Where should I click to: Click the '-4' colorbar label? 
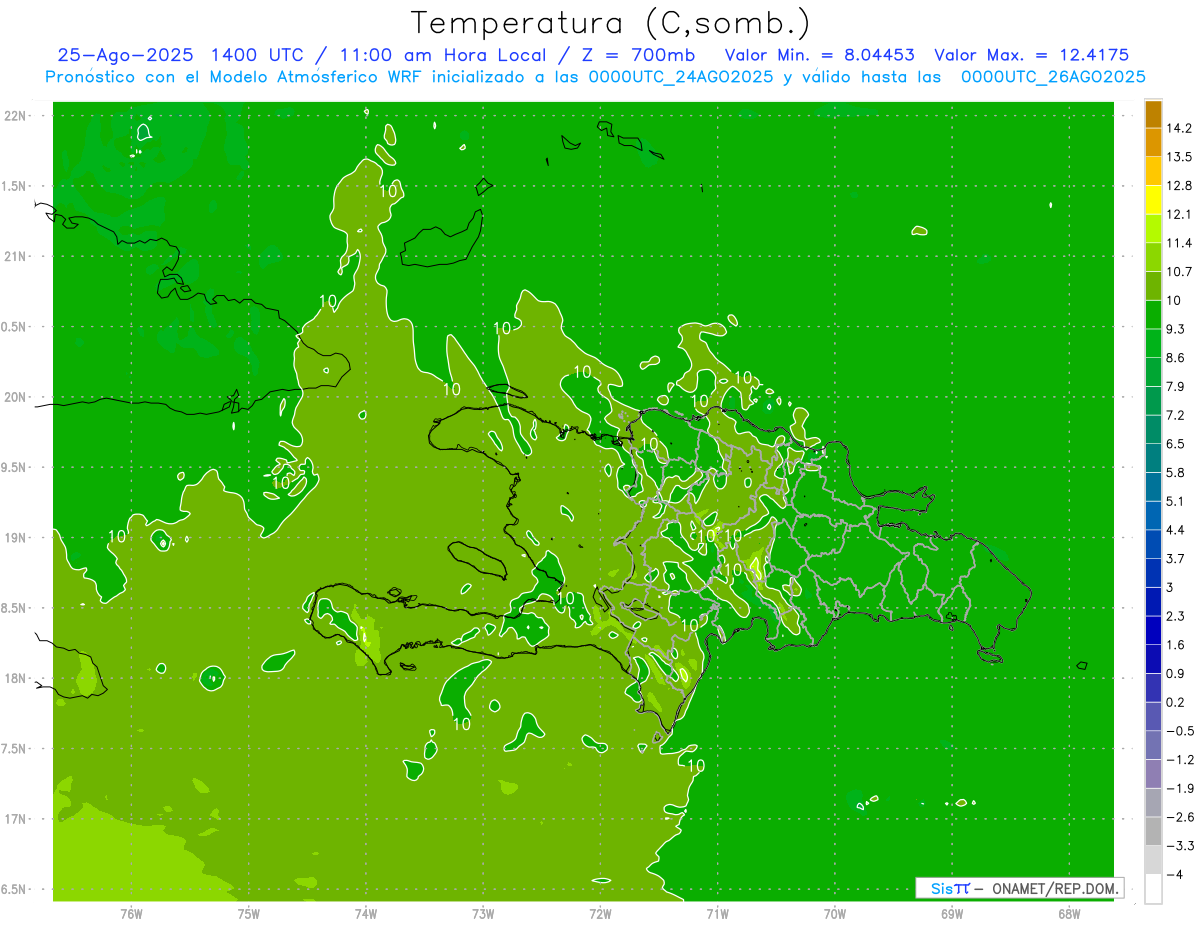pos(1175,875)
